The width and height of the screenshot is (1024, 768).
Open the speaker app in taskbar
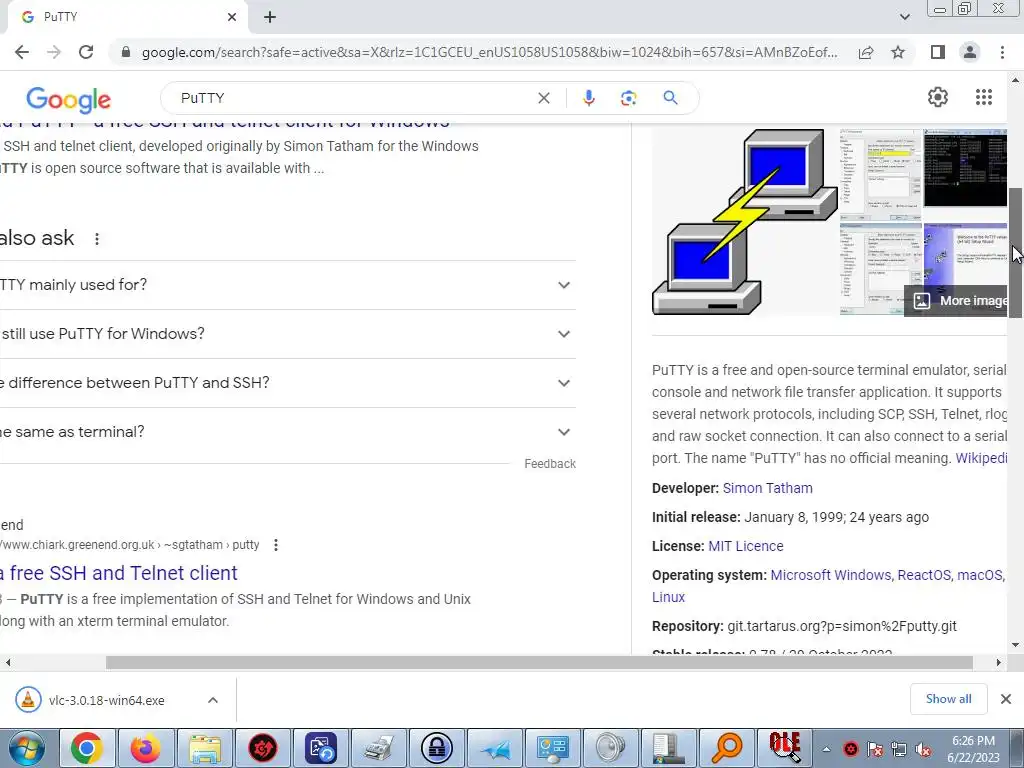611,748
